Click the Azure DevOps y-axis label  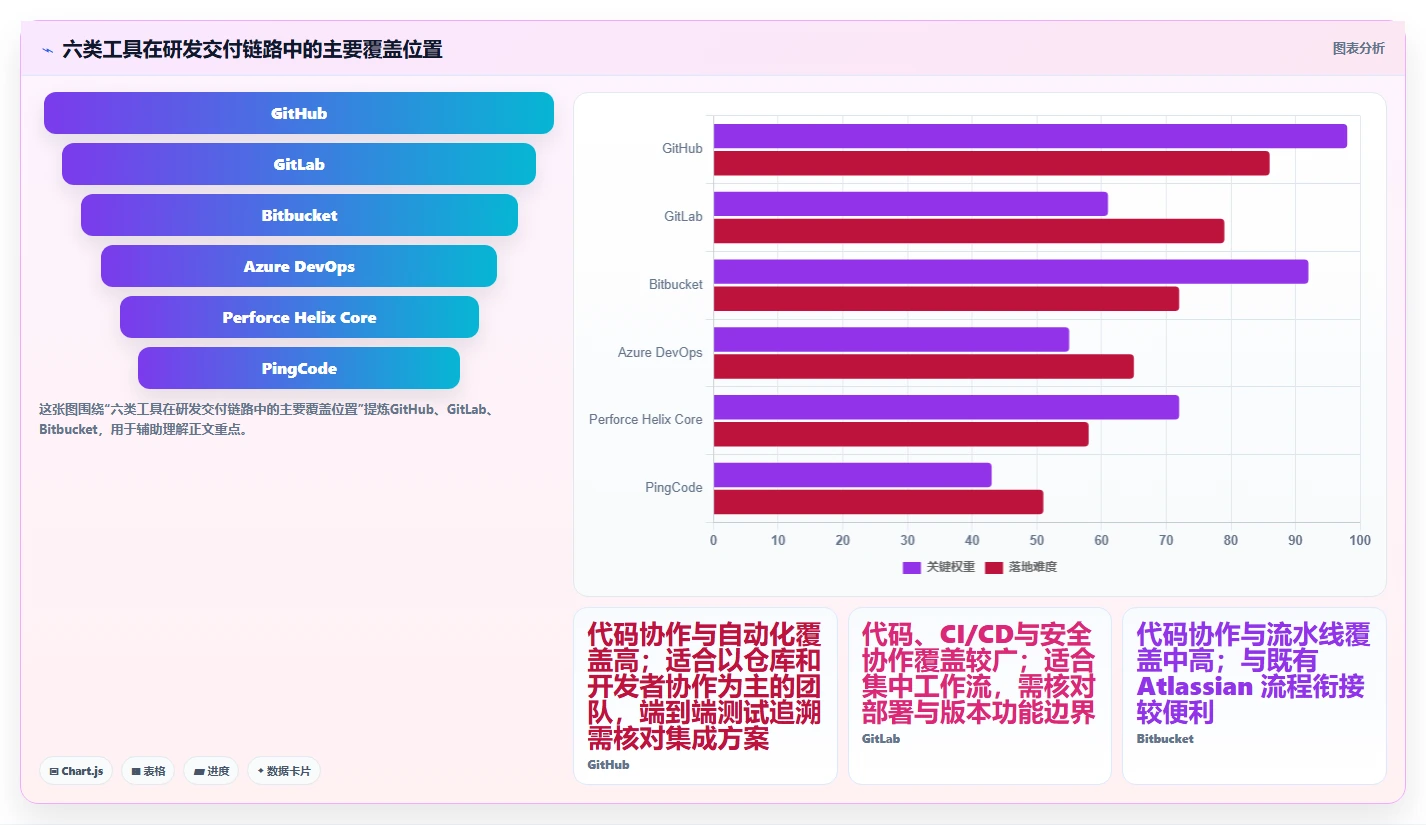(660, 352)
